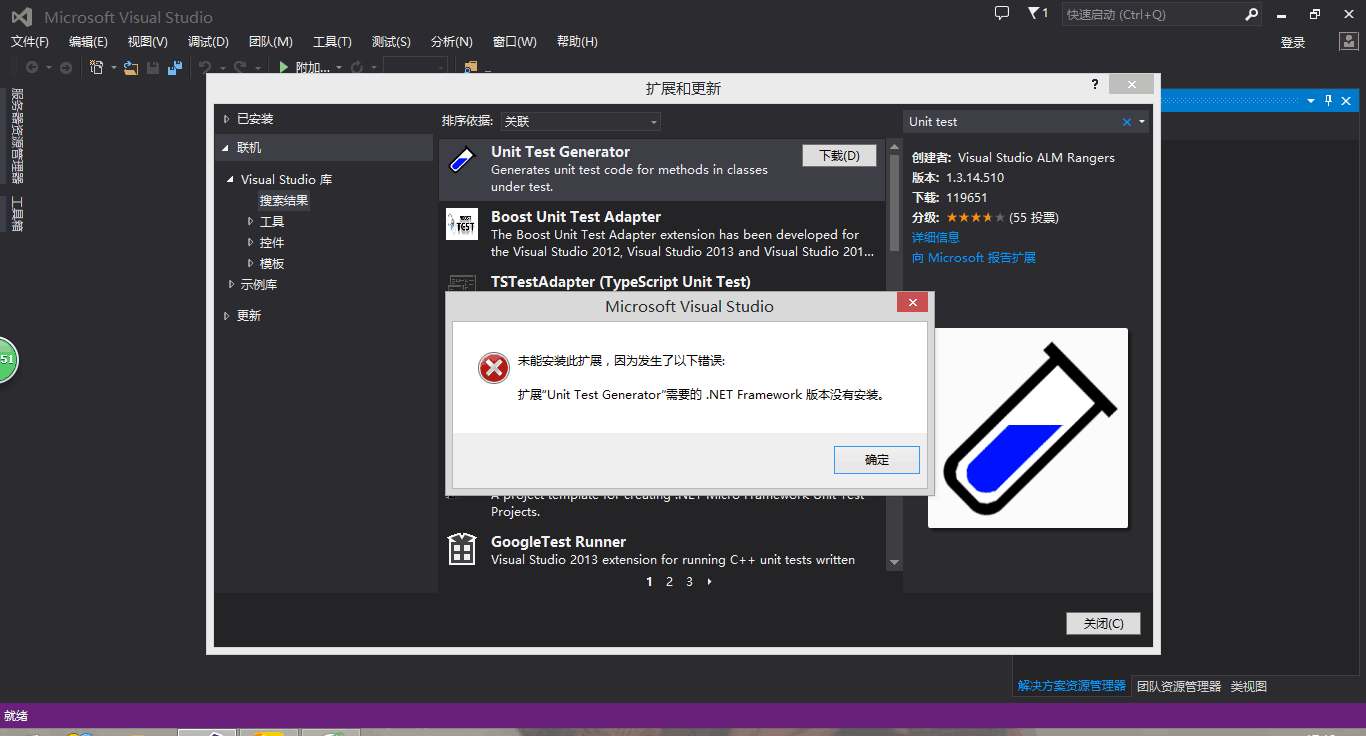Screen dimensions: 1366x736
Task: Click the green 附加 start button
Action: [304, 67]
